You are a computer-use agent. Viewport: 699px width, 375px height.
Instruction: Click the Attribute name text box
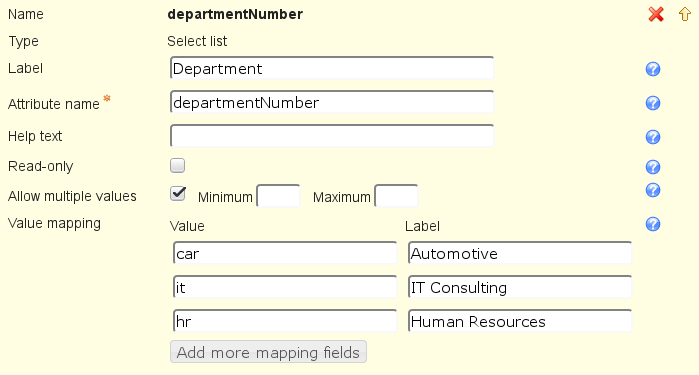tap(332, 102)
